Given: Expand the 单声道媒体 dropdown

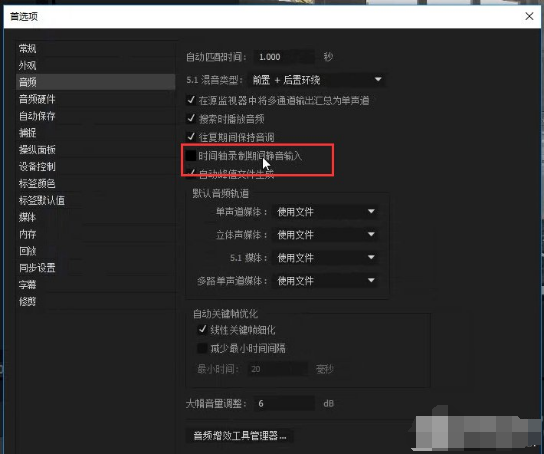Looking at the screenshot, I should [326, 212].
